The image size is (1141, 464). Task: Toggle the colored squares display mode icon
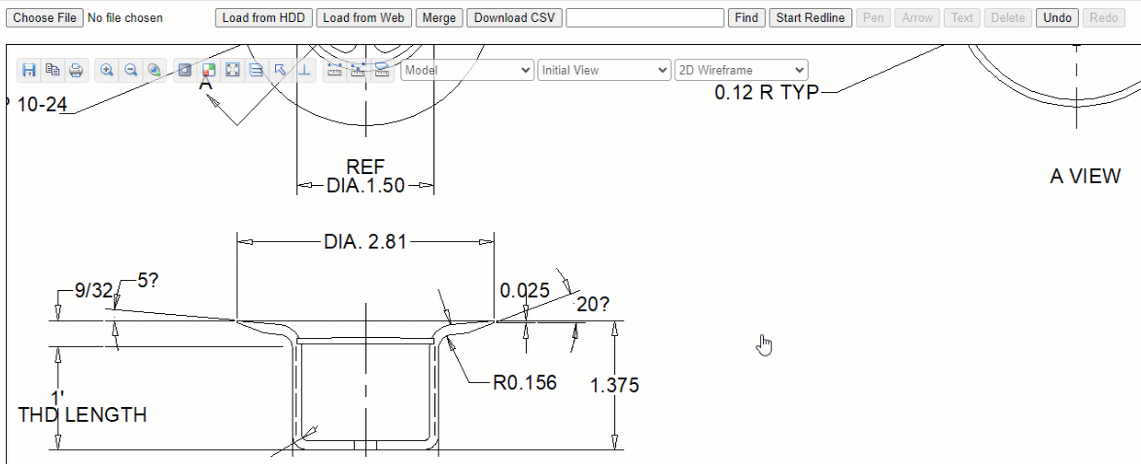(x=209, y=70)
